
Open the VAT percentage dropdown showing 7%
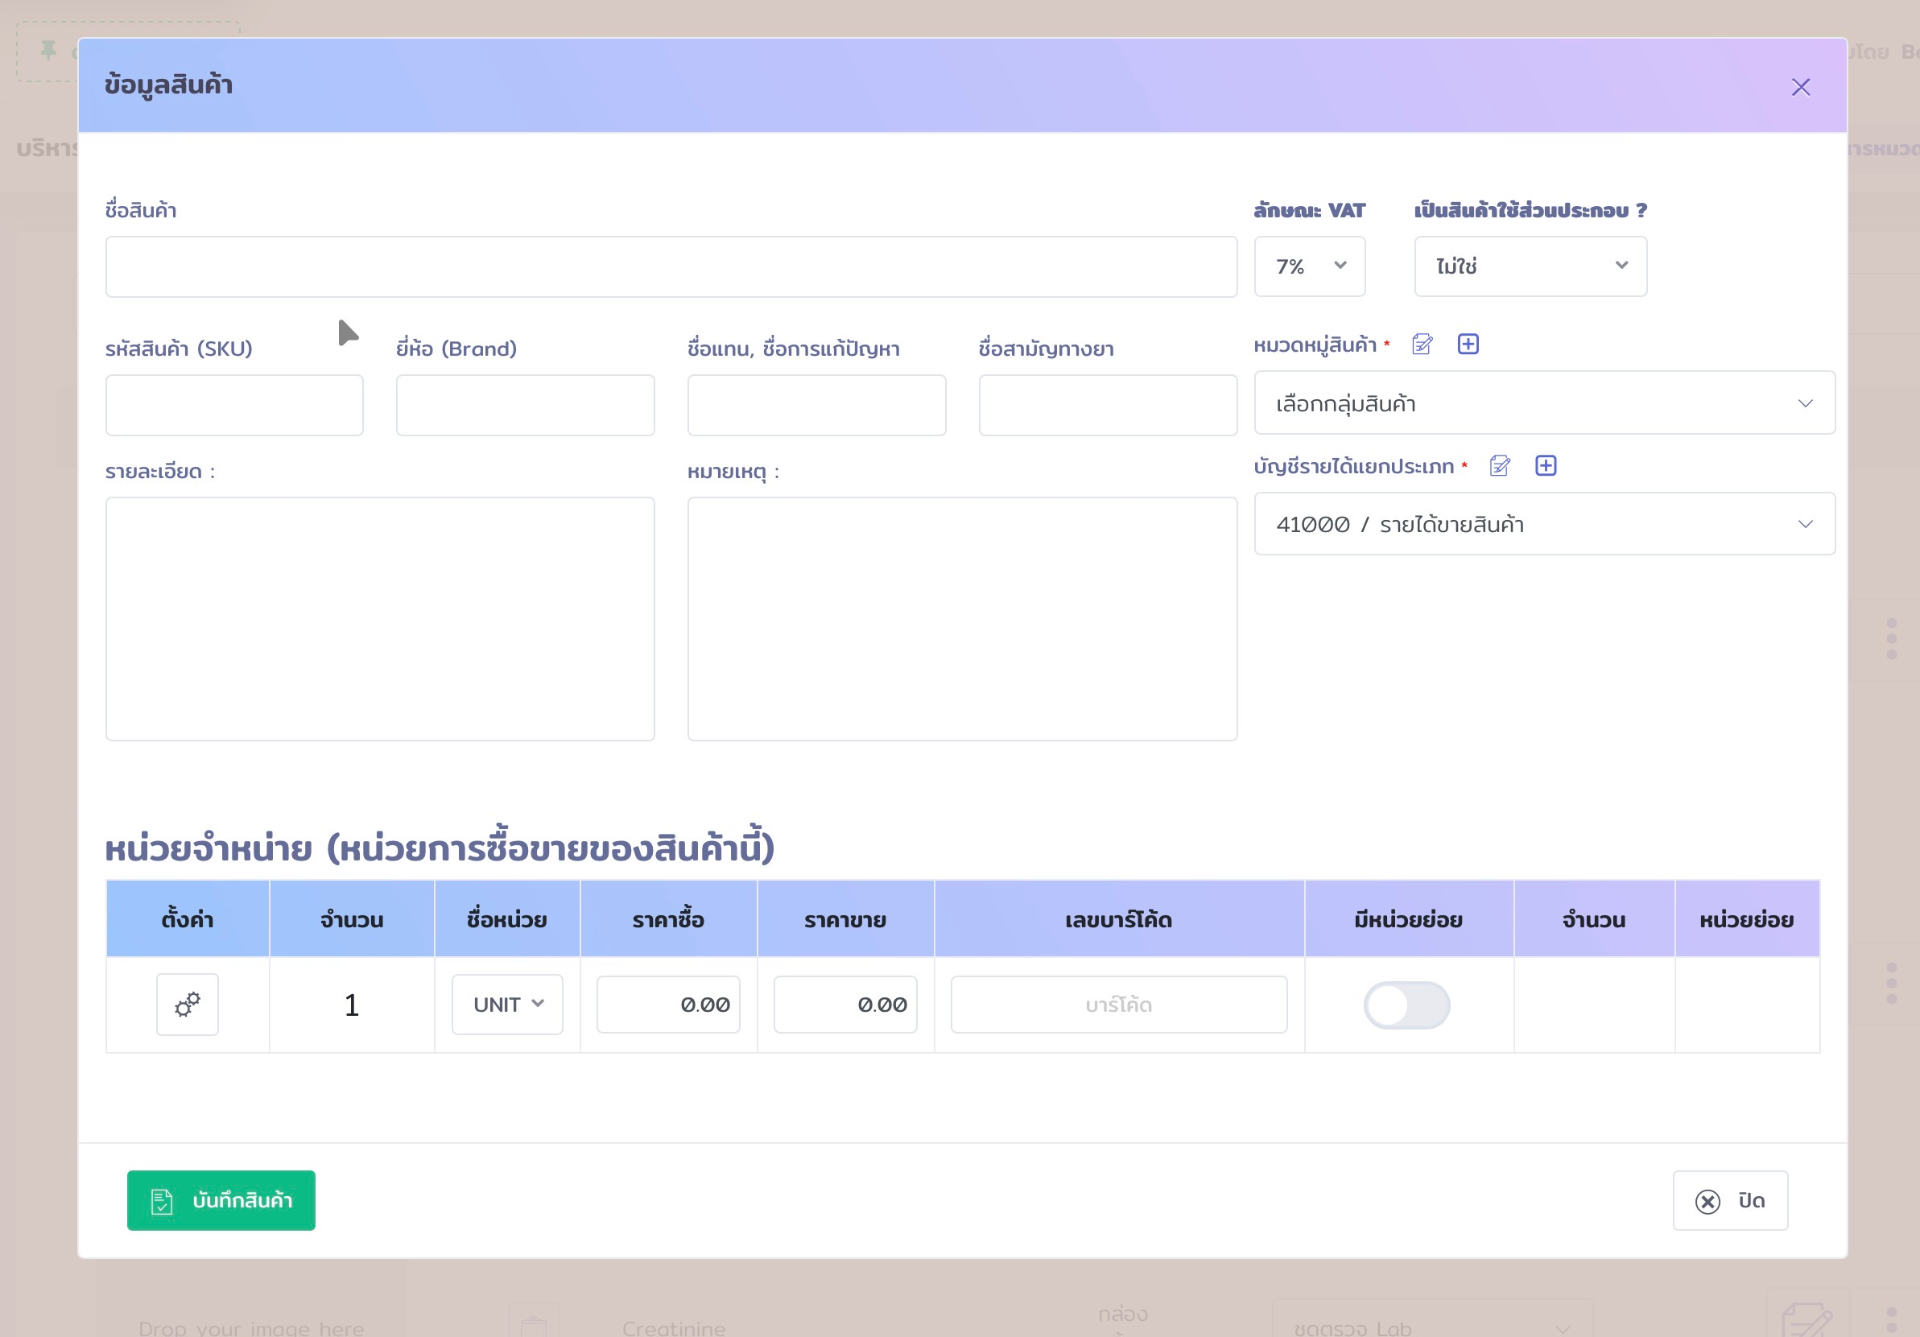1310,266
